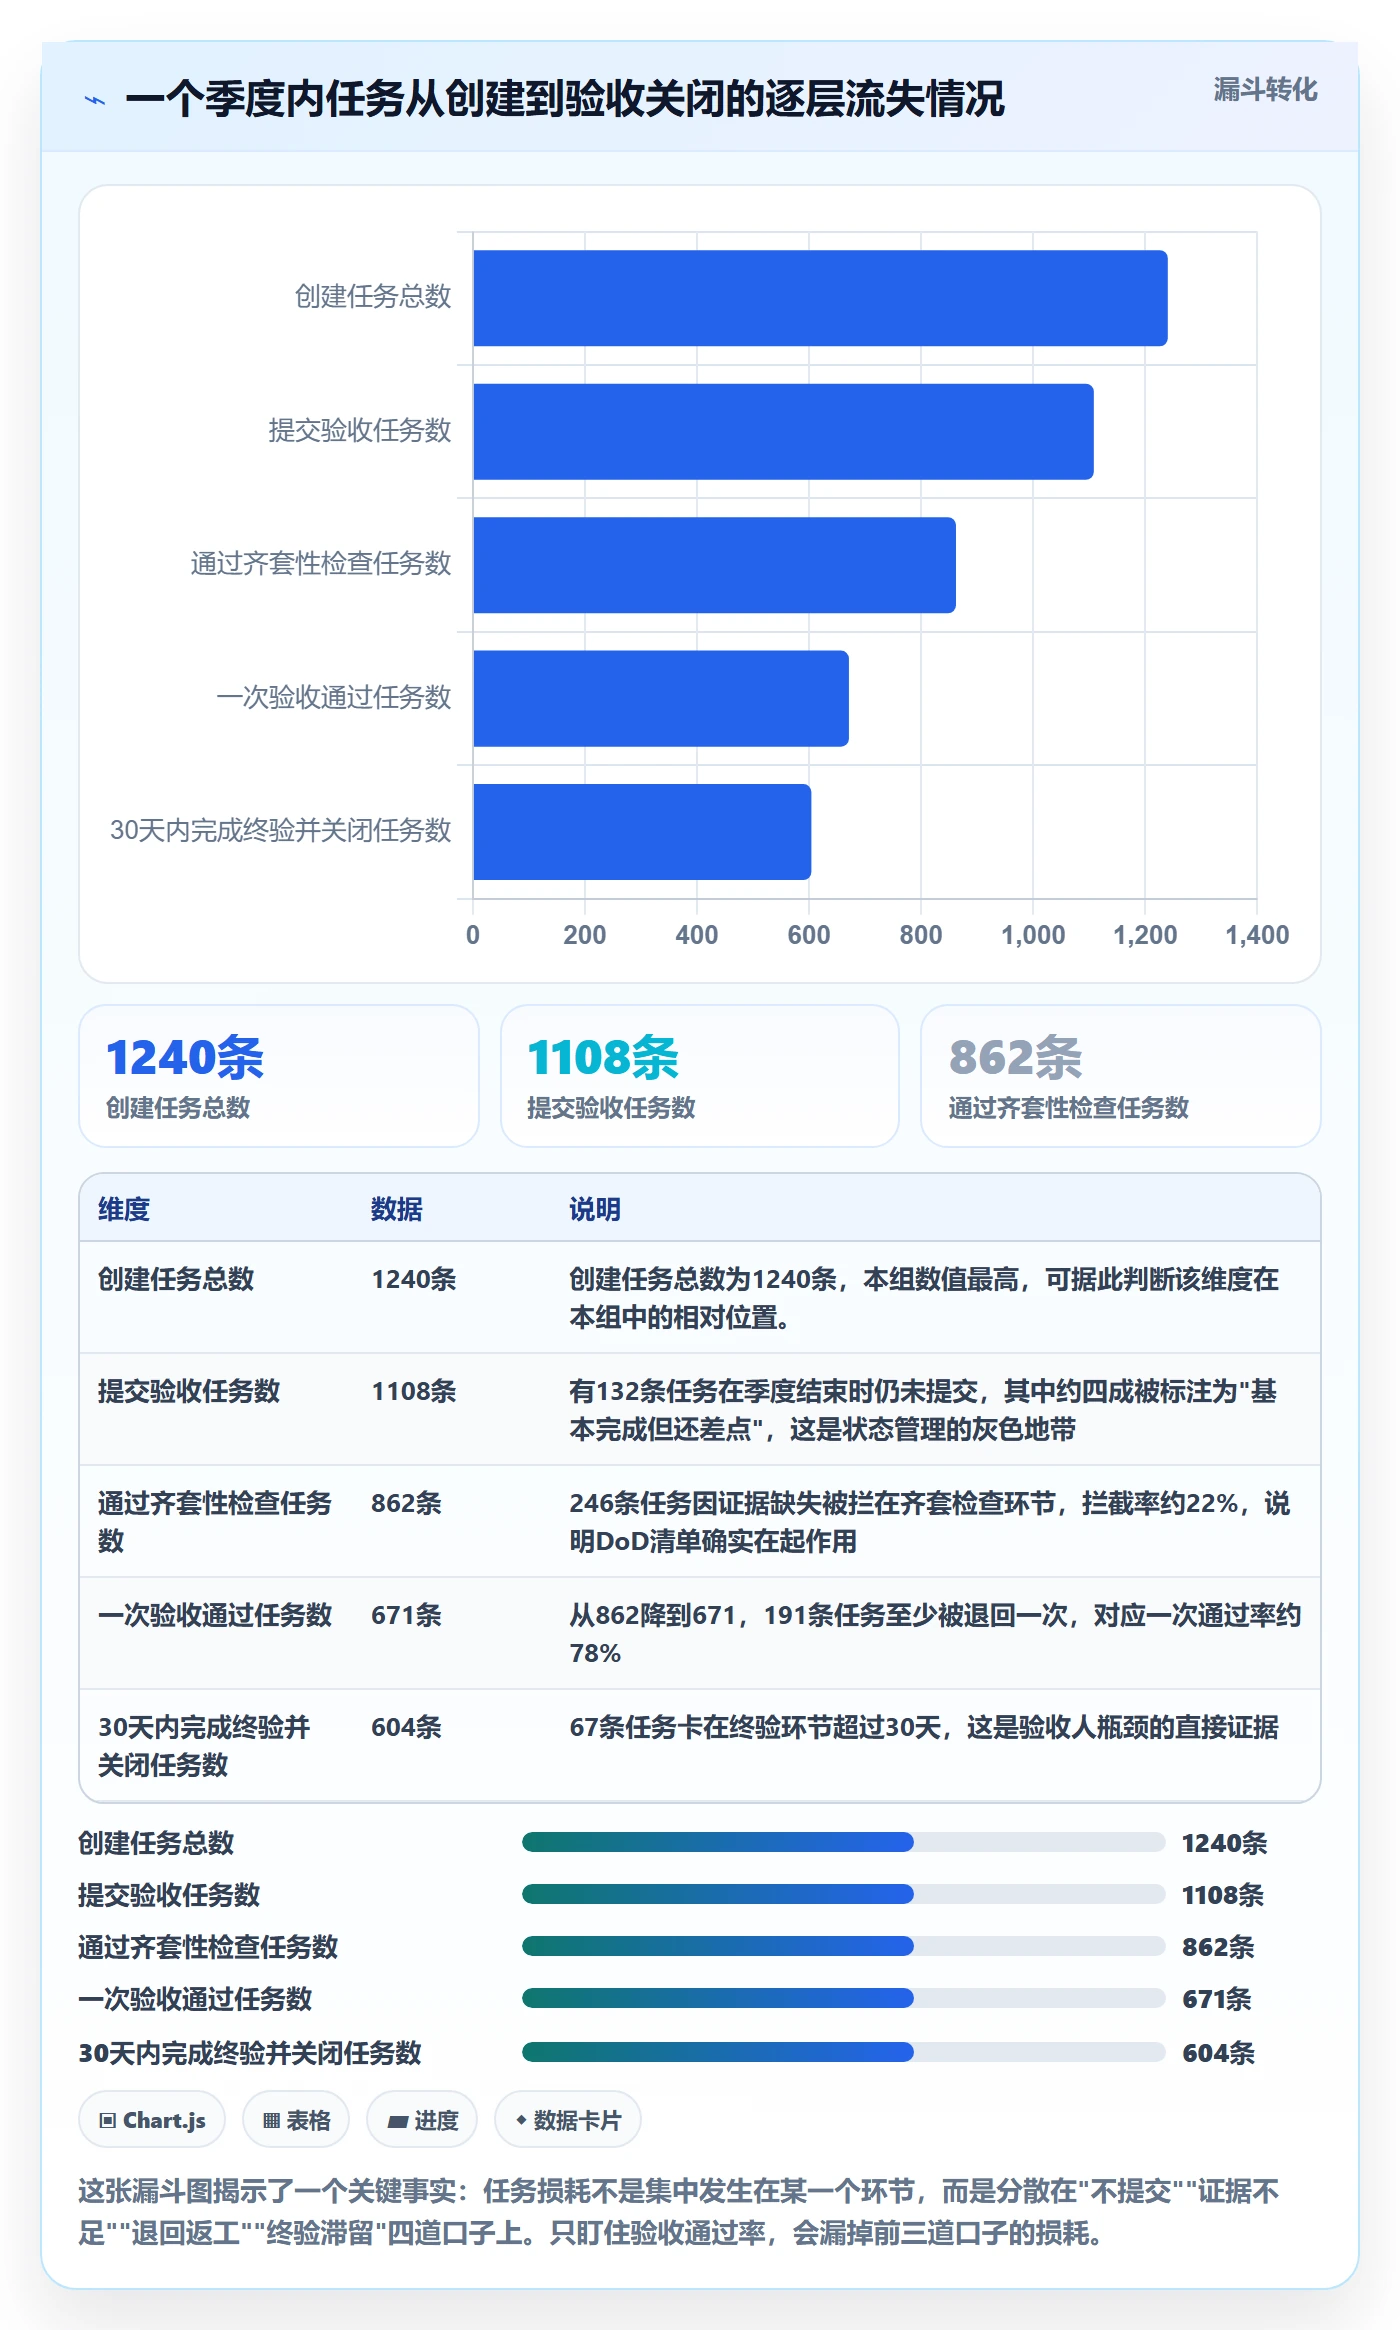Click the description mentioning 拦截率约22%
Viewport: 1400px width, 2330px height.
(x=930, y=1522)
